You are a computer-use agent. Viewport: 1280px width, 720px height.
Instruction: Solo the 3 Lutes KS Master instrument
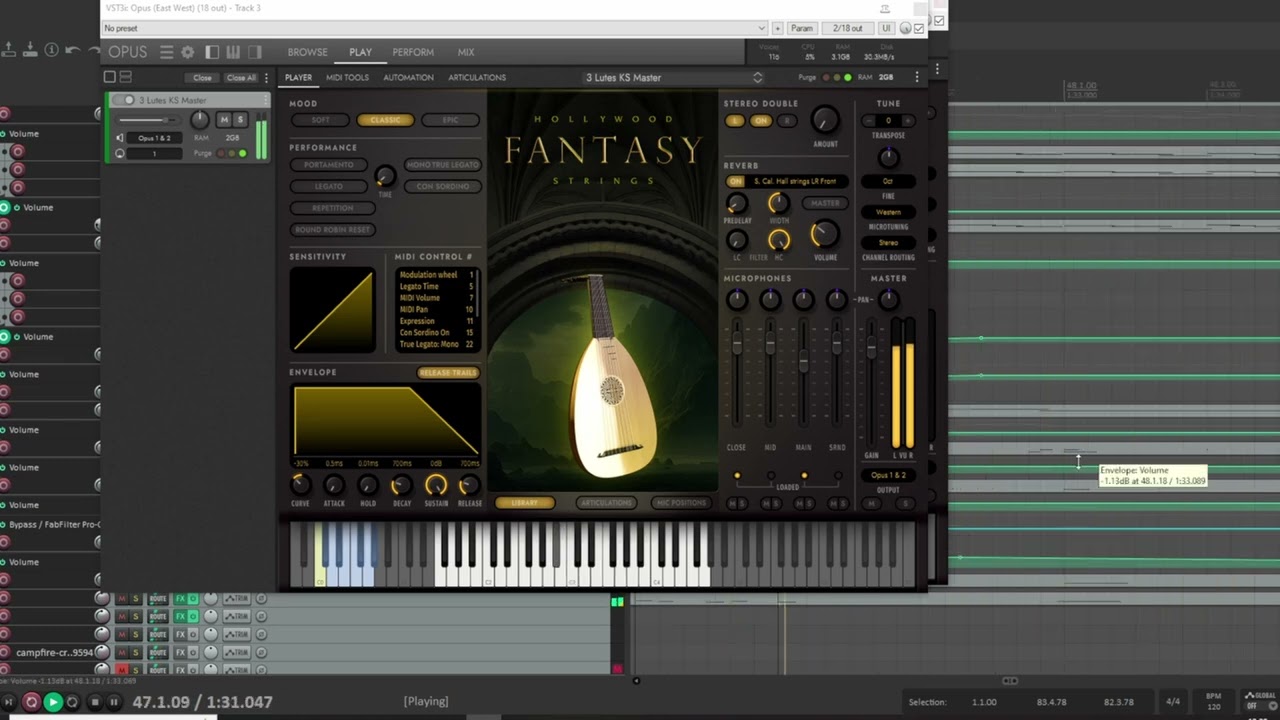coord(240,120)
